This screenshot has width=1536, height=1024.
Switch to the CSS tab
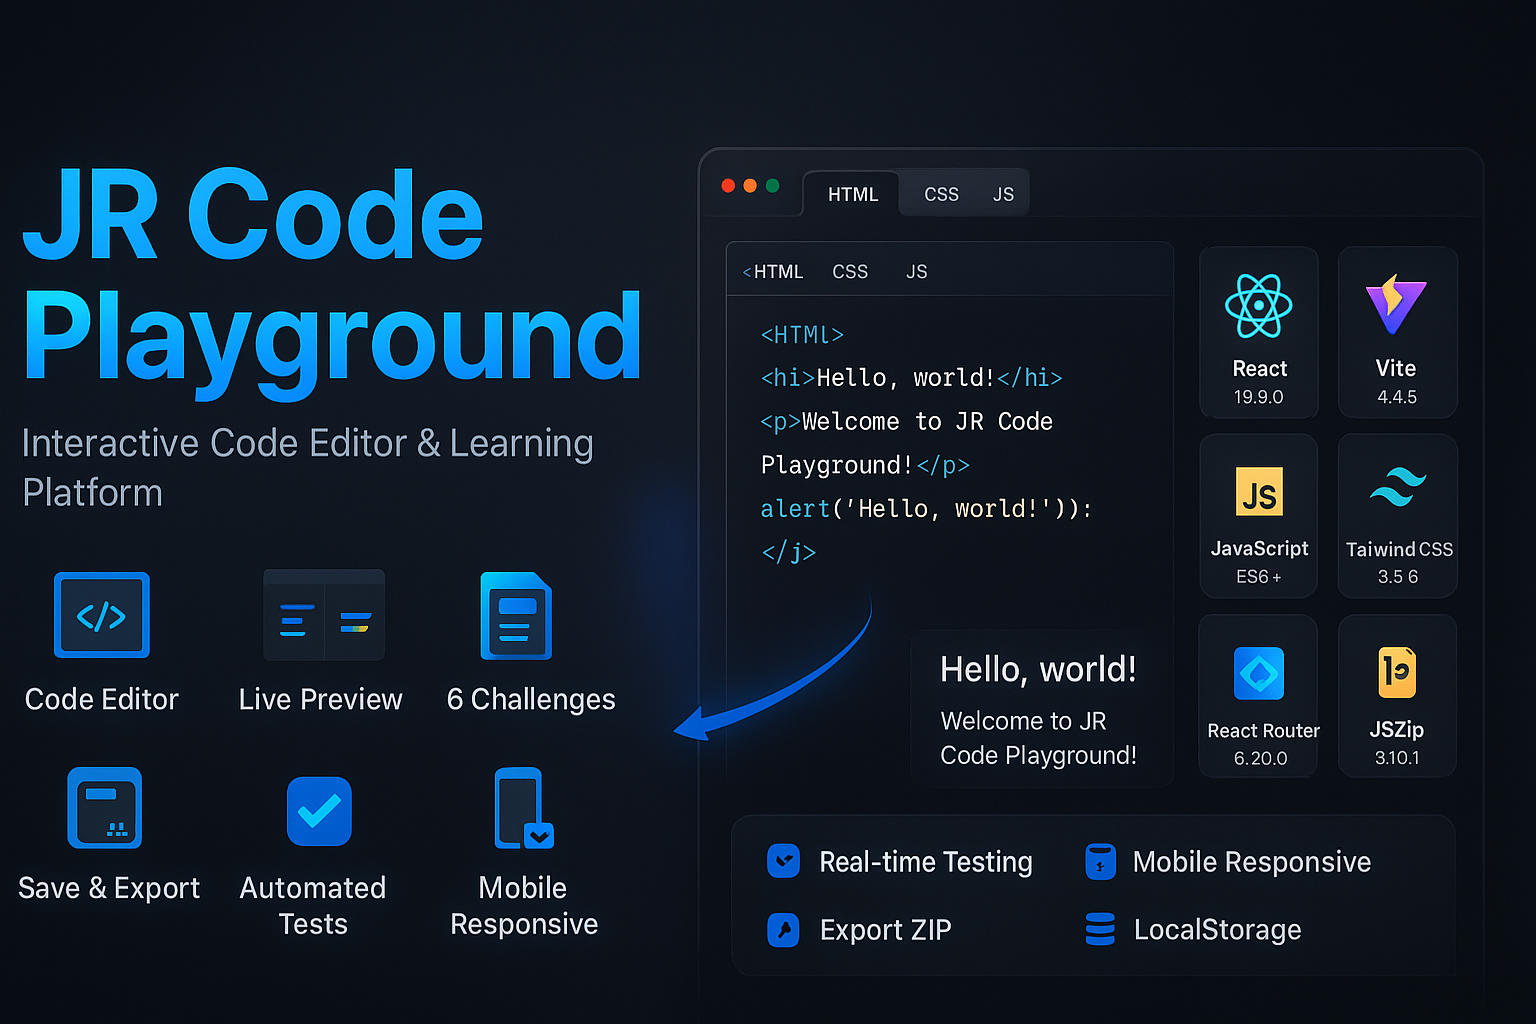point(941,193)
